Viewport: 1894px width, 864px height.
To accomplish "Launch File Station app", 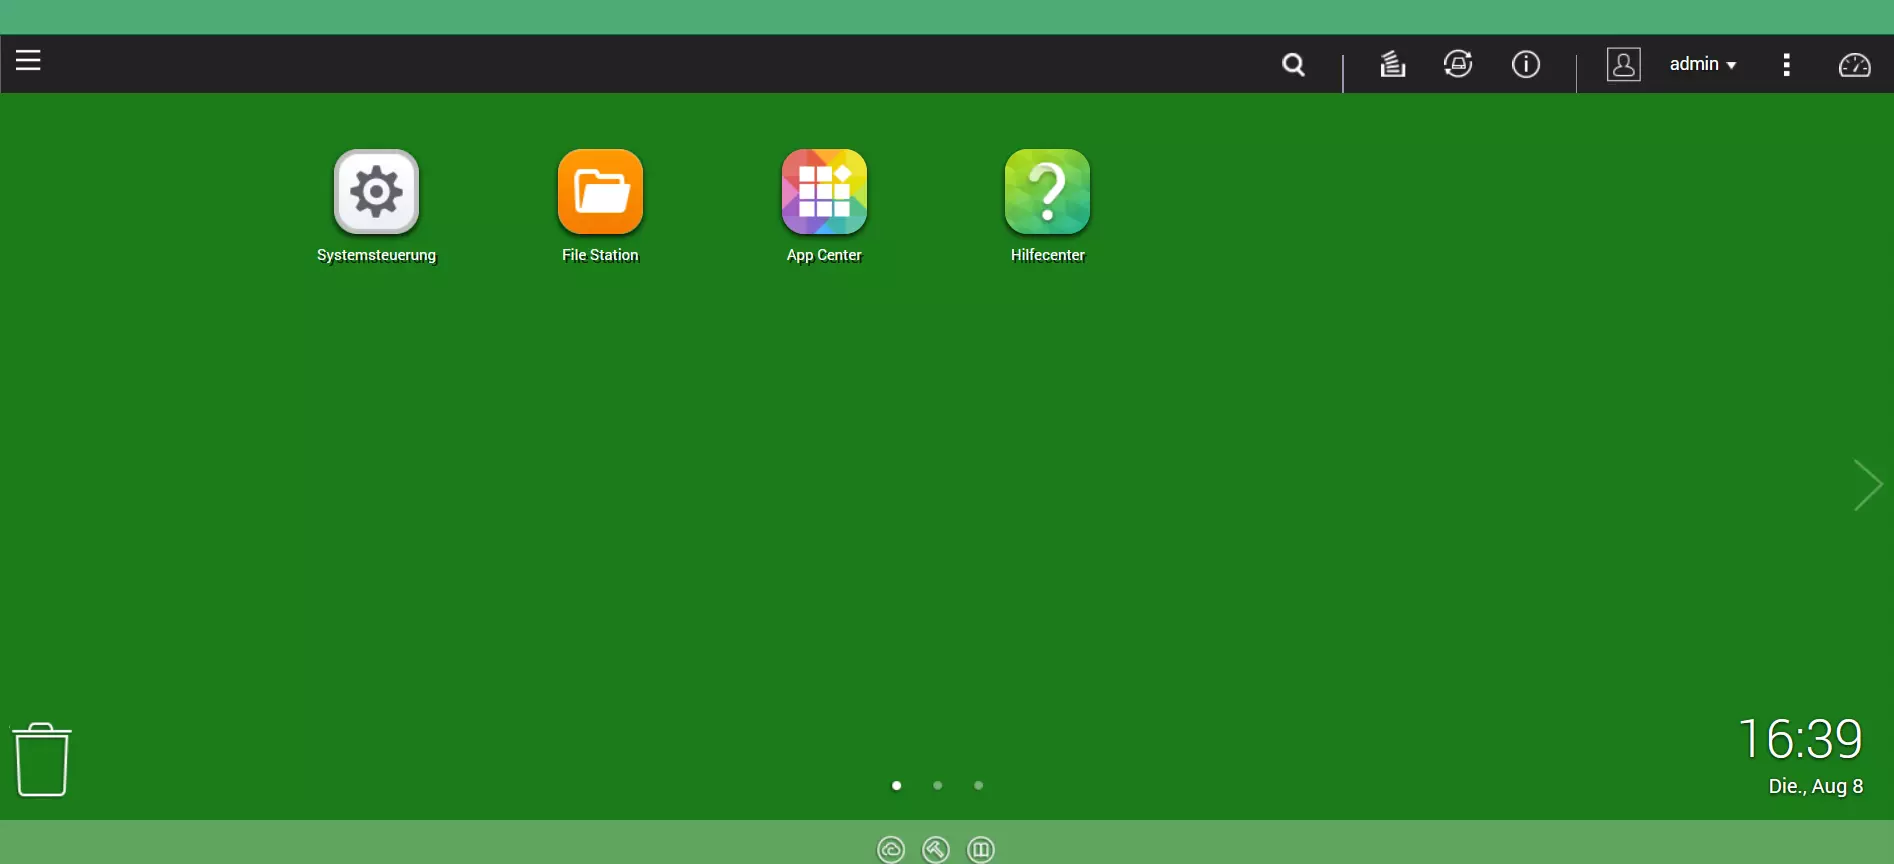I will 600,192.
